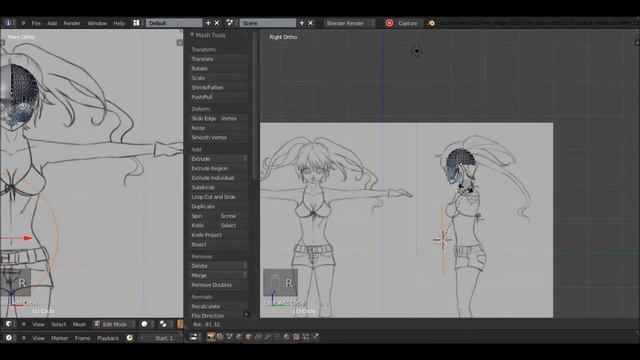Click the Loop Cut and Slide button

pyautogui.click(x=219, y=197)
